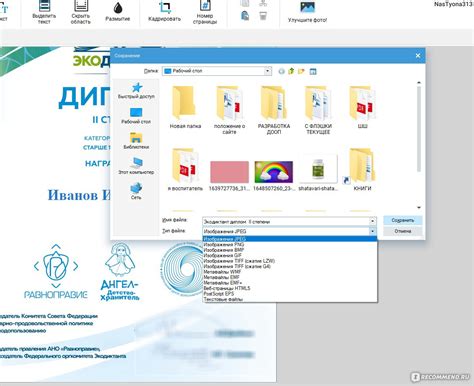Select the pink image file 1639727736_31

click(229, 175)
